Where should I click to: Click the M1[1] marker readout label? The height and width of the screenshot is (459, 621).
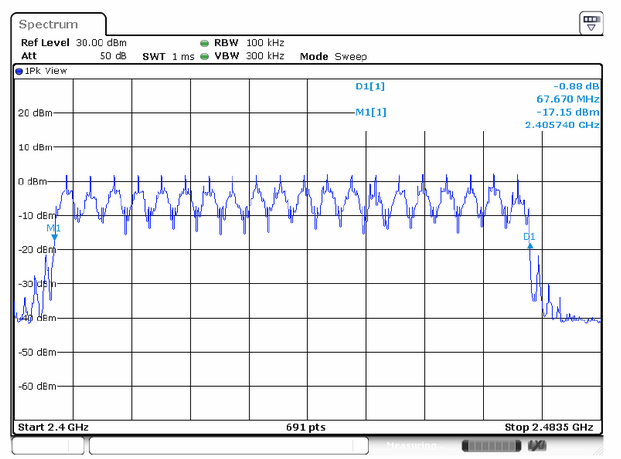tap(370, 113)
